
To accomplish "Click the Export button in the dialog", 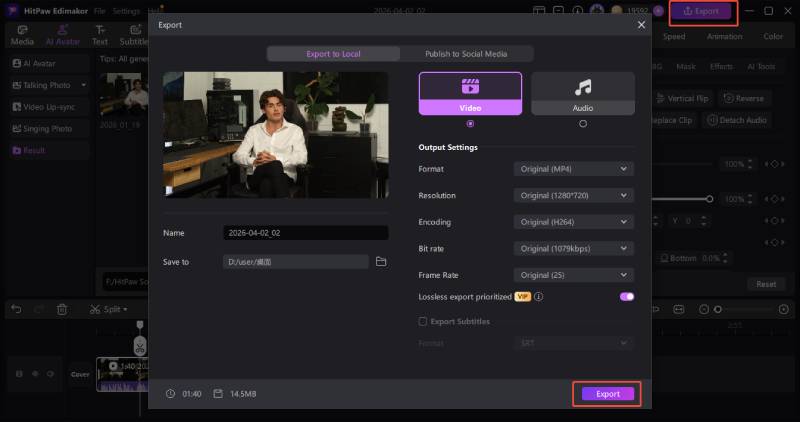I will 608,394.
